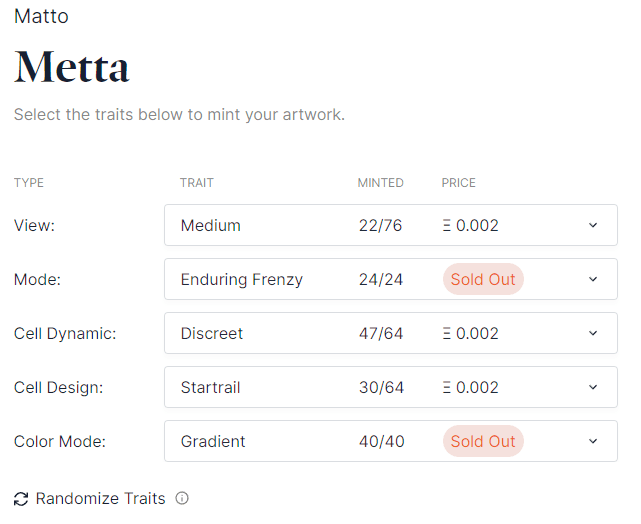Click the Sold Out badge in Mode row
The width and height of the screenshot is (641, 524).
point(483,279)
